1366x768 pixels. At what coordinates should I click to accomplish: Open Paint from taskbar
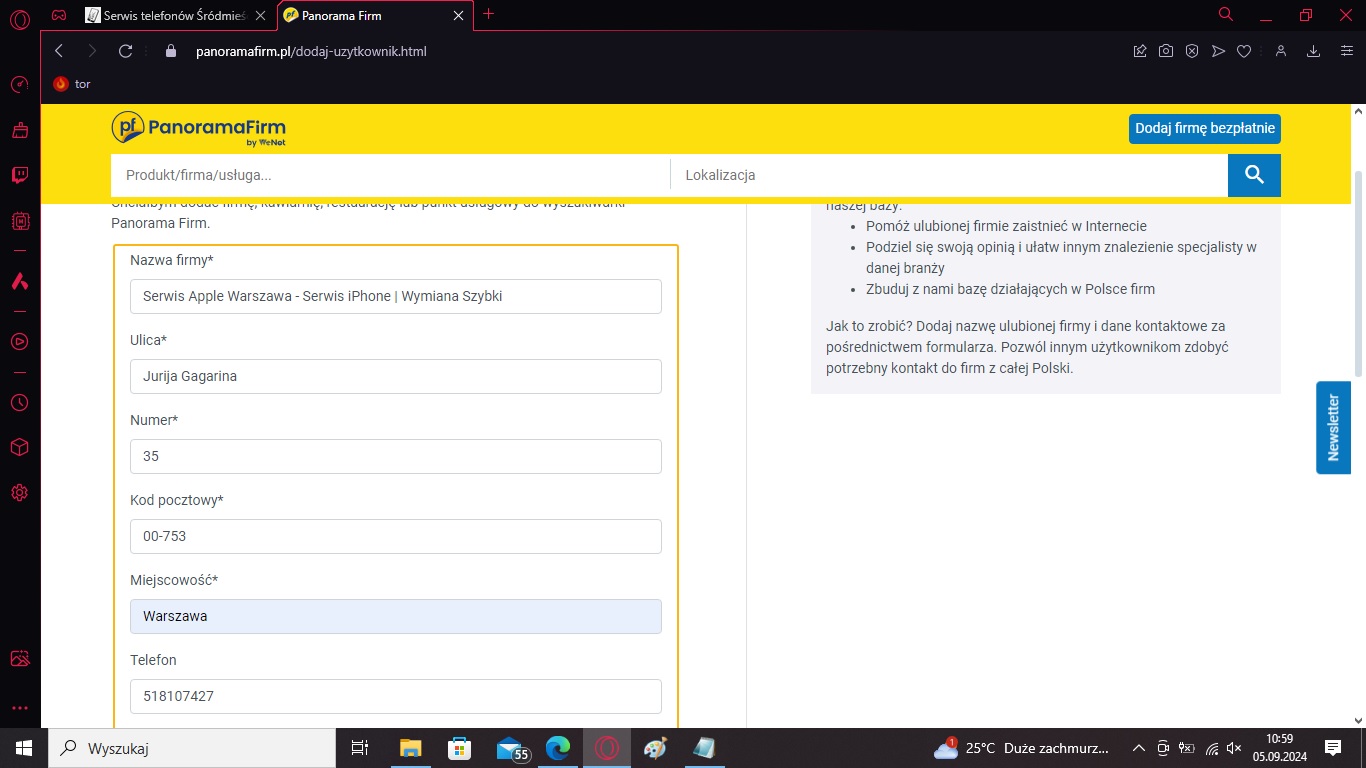655,748
